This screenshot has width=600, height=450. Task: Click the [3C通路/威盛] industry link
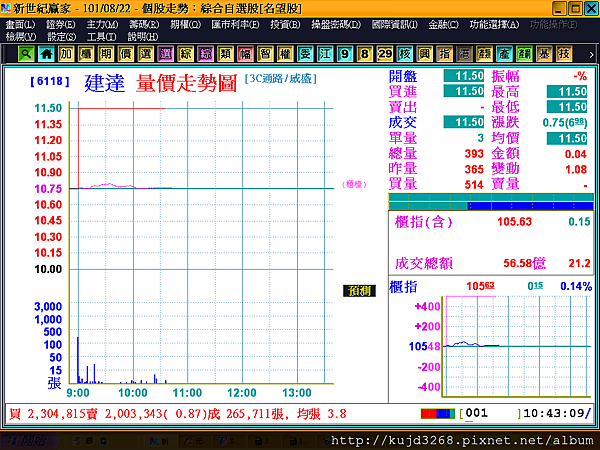click(280, 79)
